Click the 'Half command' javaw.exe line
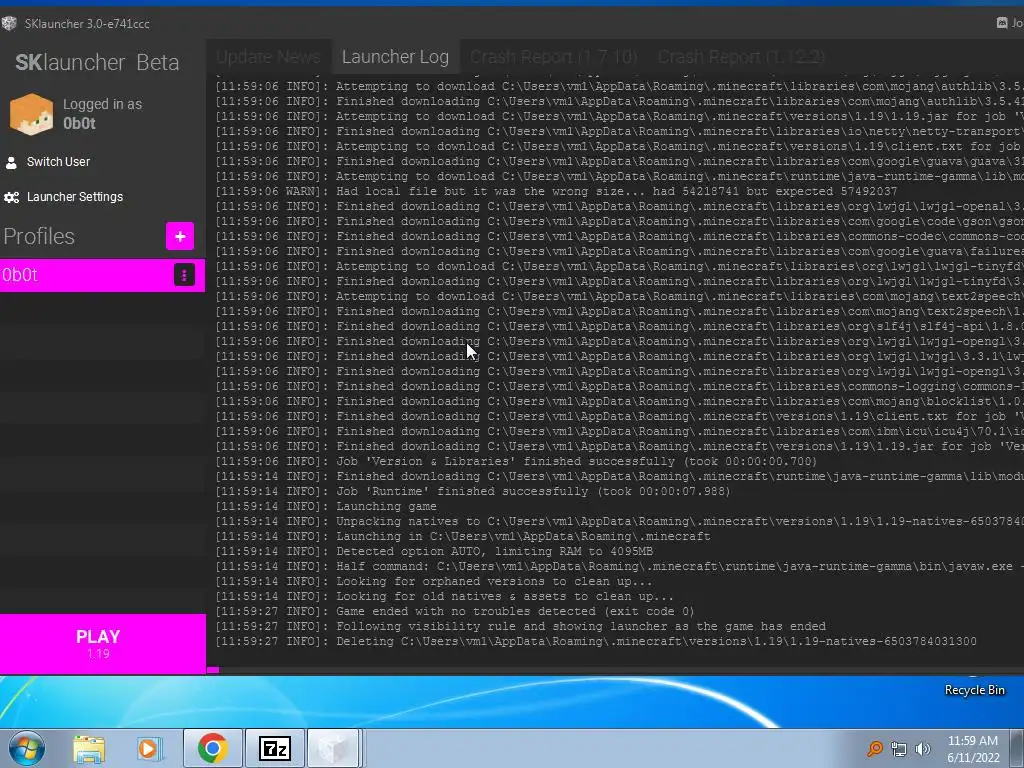The width and height of the screenshot is (1024, 768). [x=620, y=566]
